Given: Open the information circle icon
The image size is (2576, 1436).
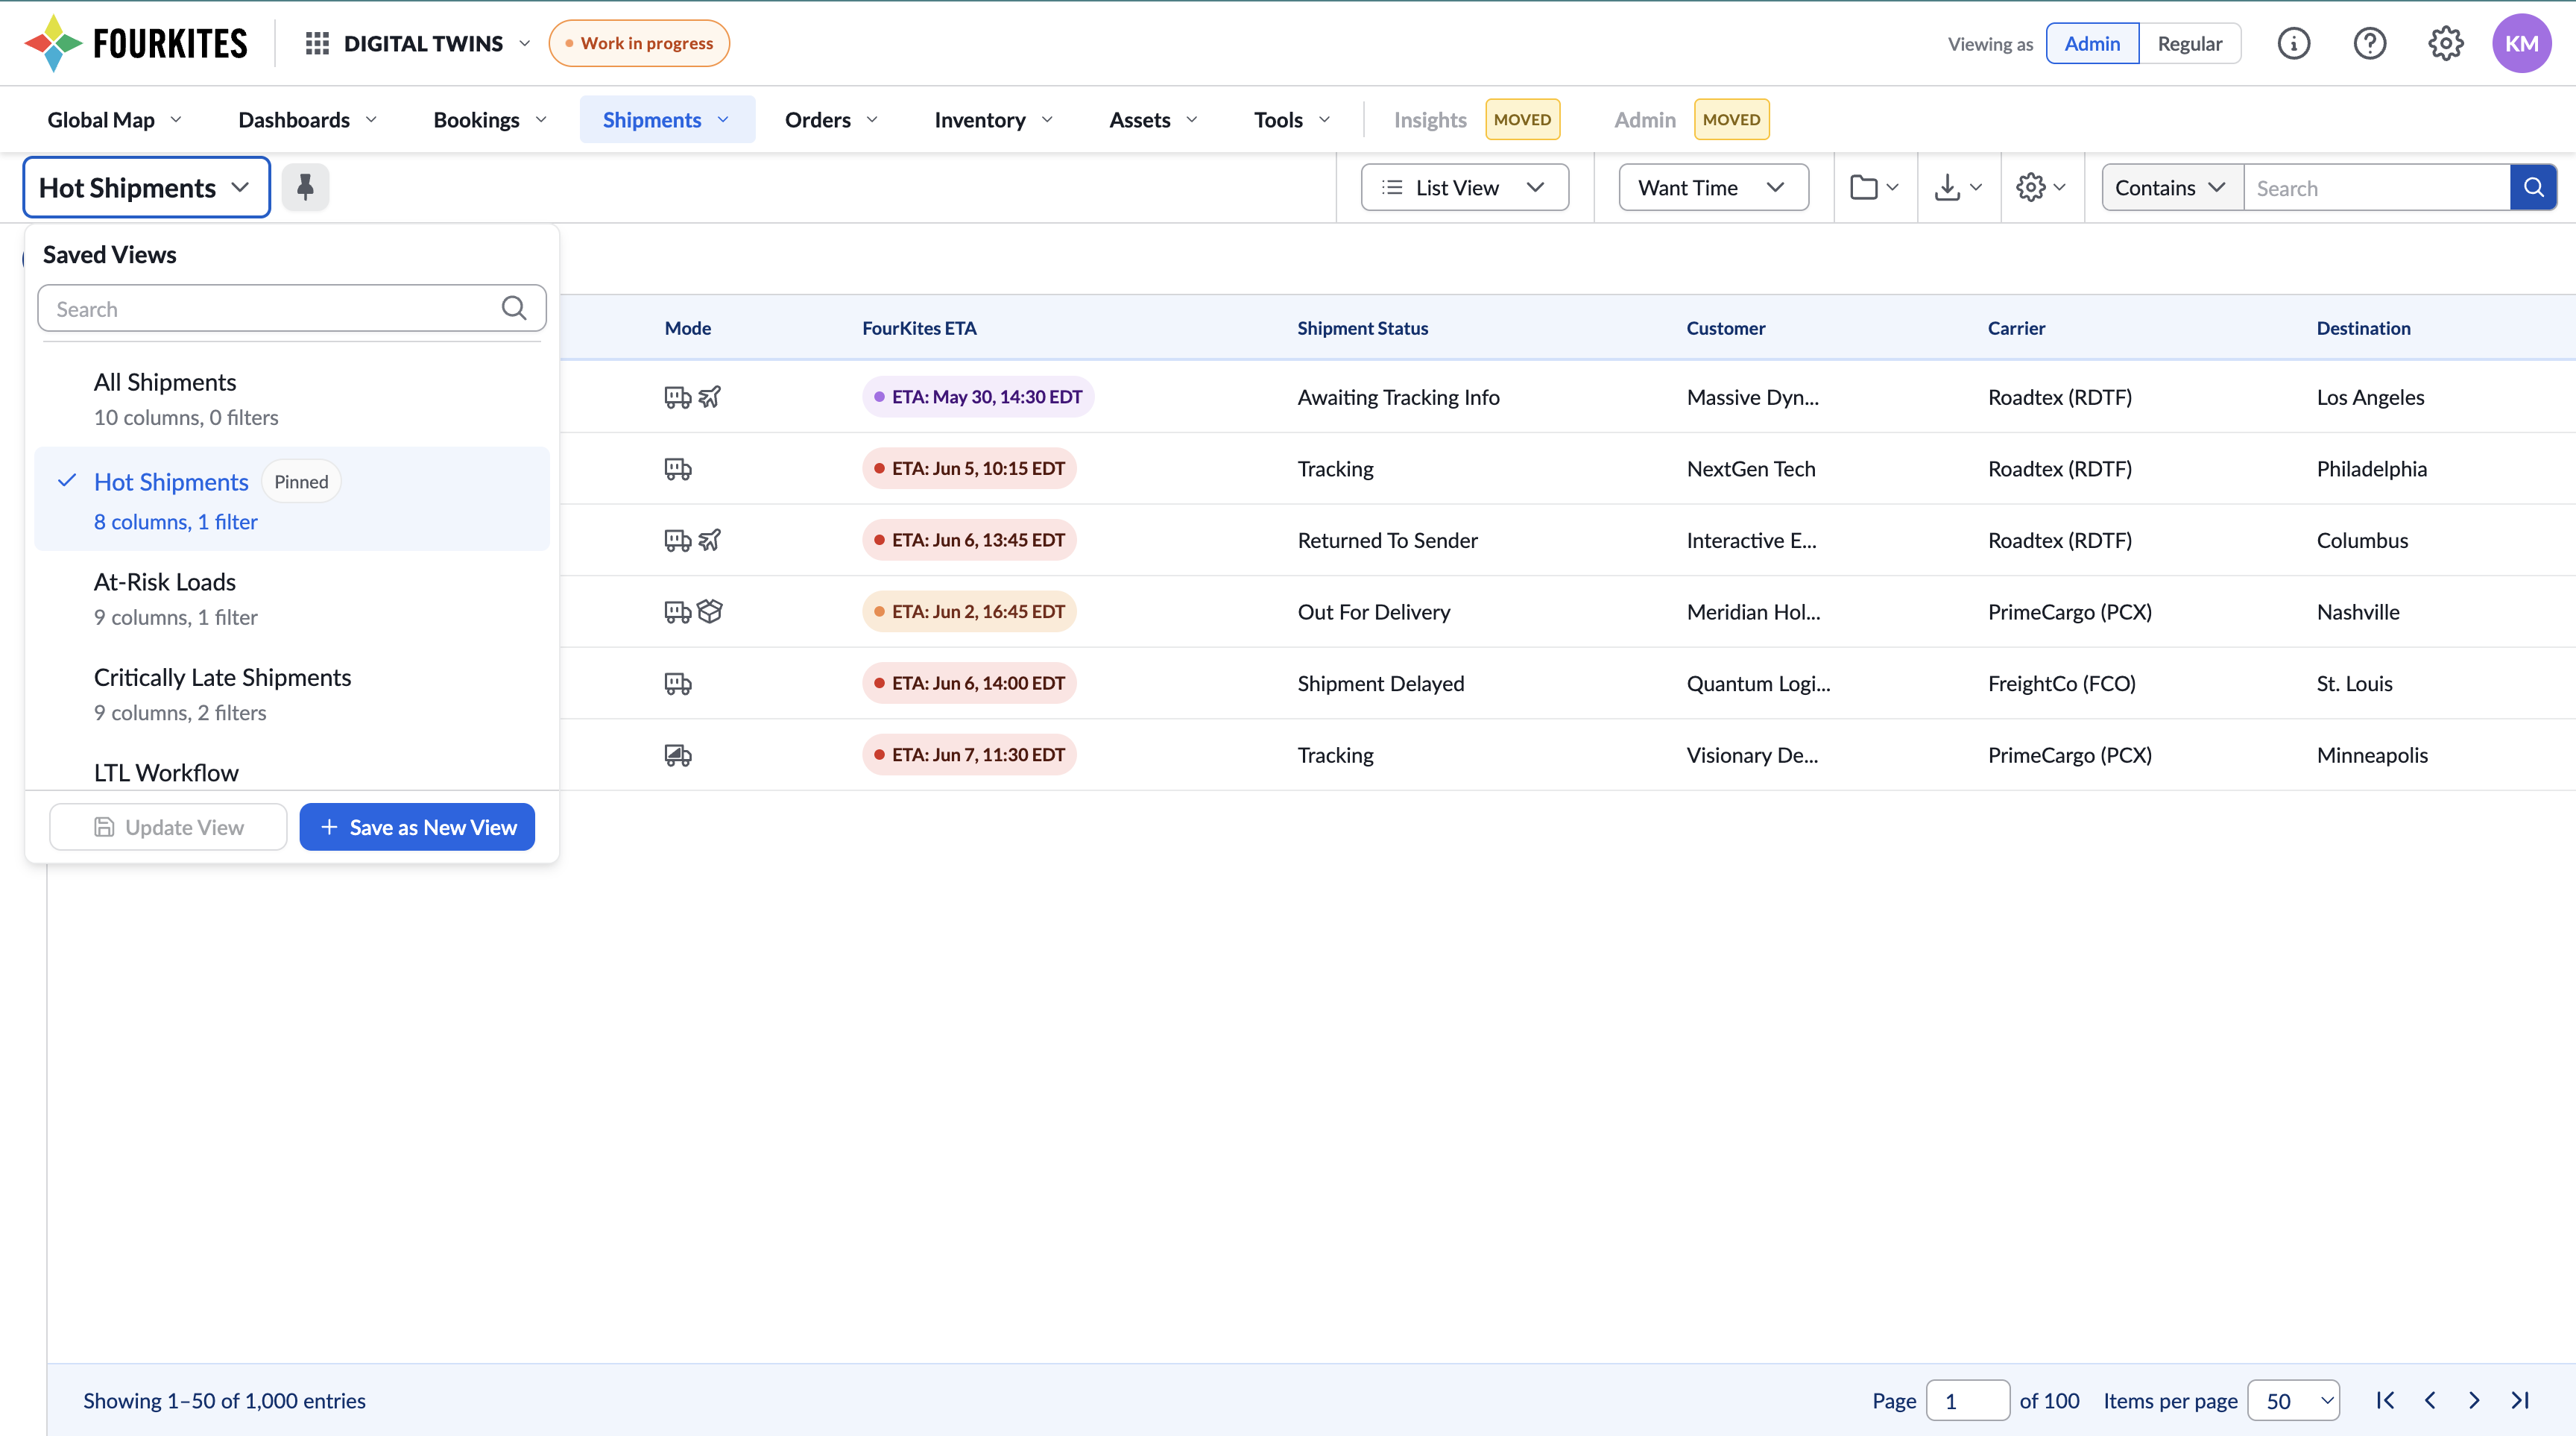Looking at the screenshot, I should (x=2294, y=43).
